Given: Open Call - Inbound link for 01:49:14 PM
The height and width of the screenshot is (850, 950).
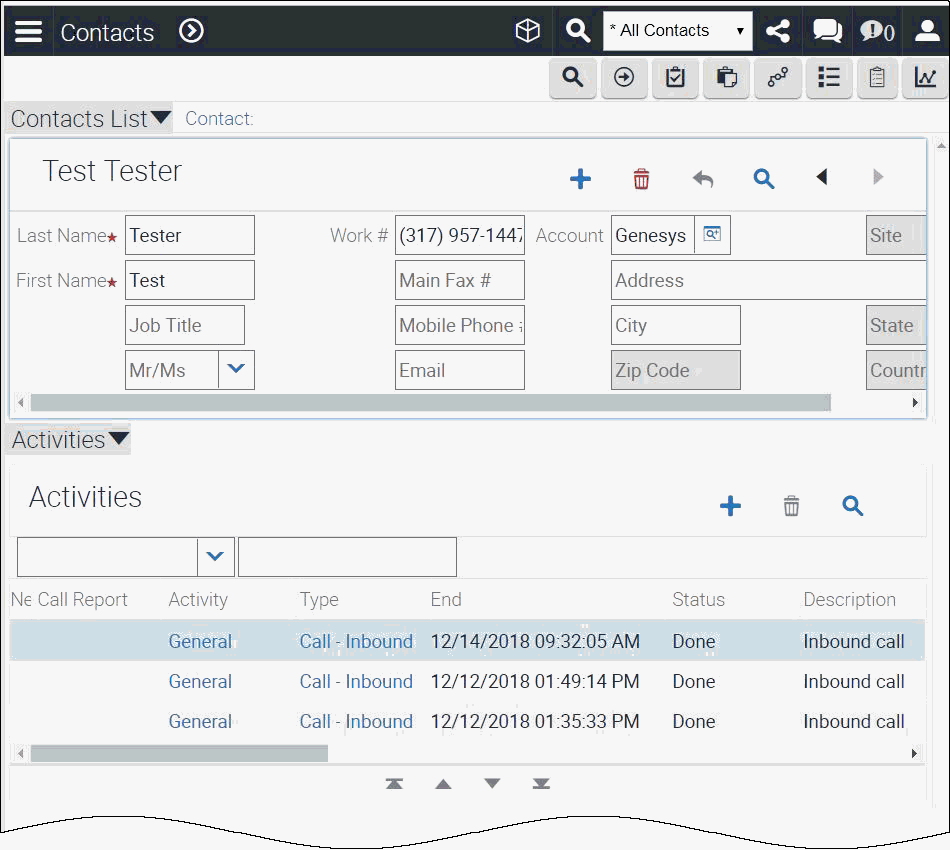Looking at the screenshot, I should pos(356,681).
